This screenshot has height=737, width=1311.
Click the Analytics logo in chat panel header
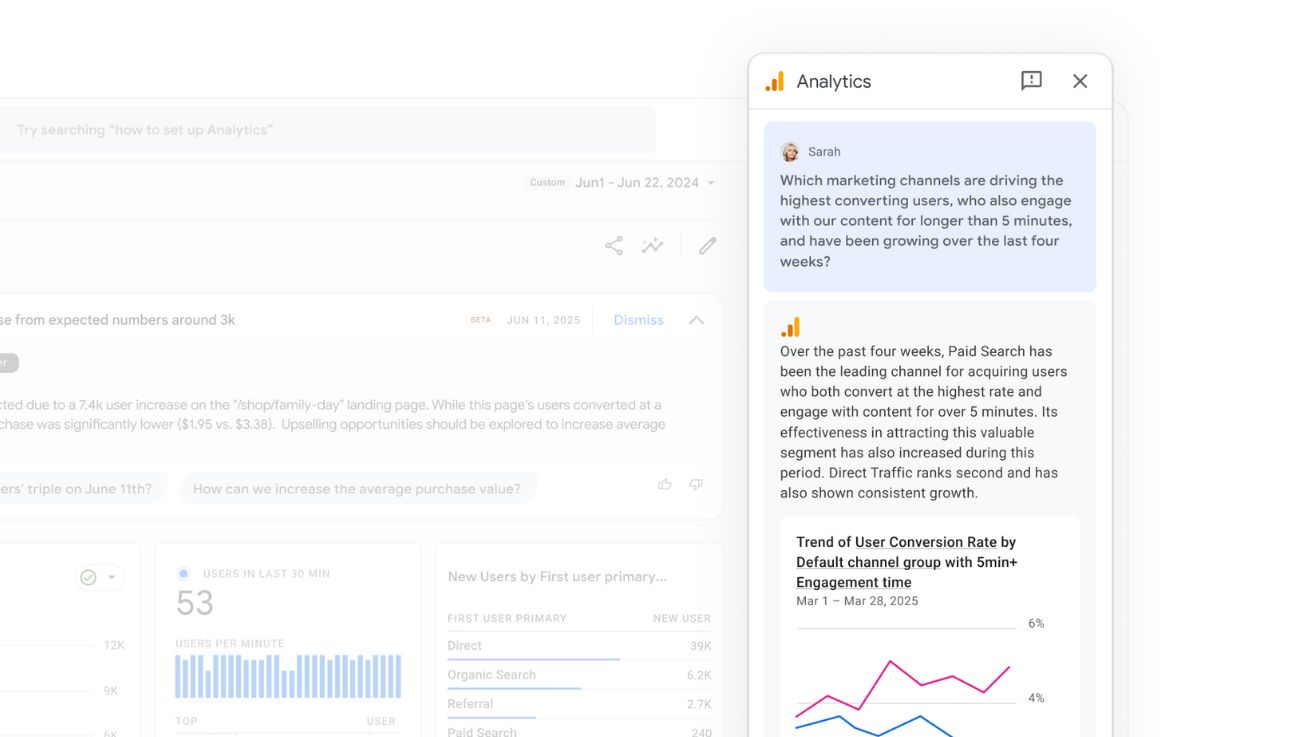point(775,82)
